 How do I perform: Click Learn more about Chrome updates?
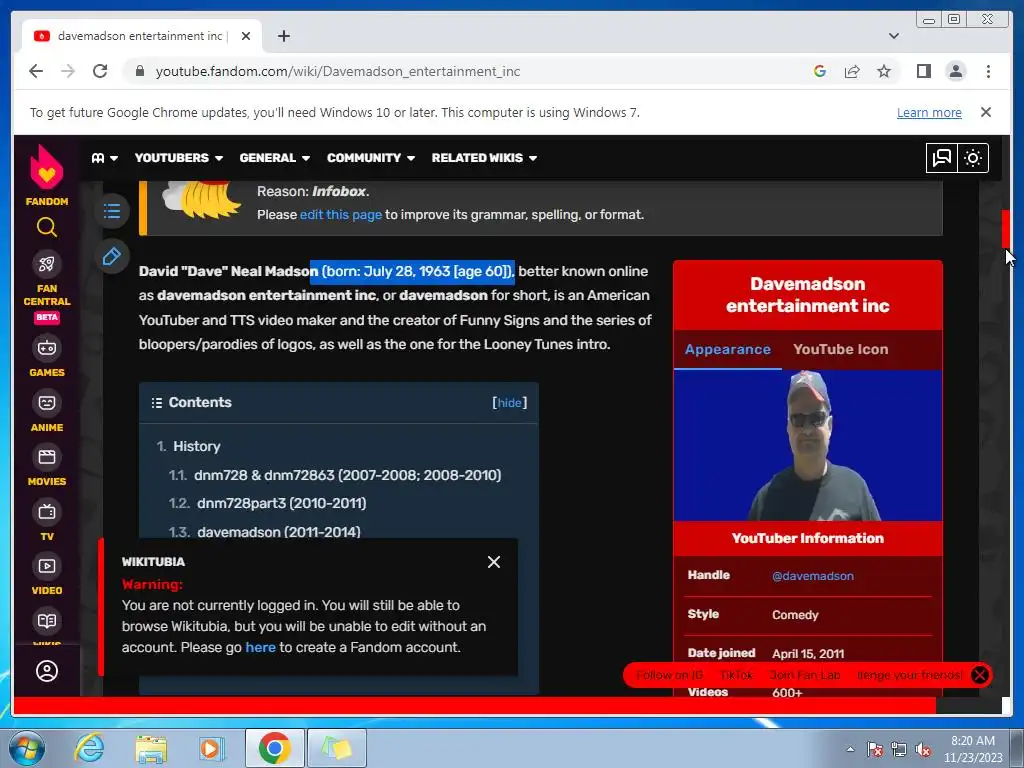[x=929, y=113]
